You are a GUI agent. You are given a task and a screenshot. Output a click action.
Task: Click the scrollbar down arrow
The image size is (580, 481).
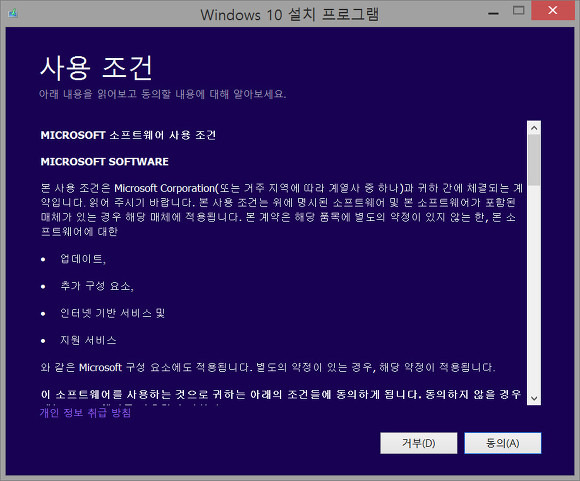(534, 398)
